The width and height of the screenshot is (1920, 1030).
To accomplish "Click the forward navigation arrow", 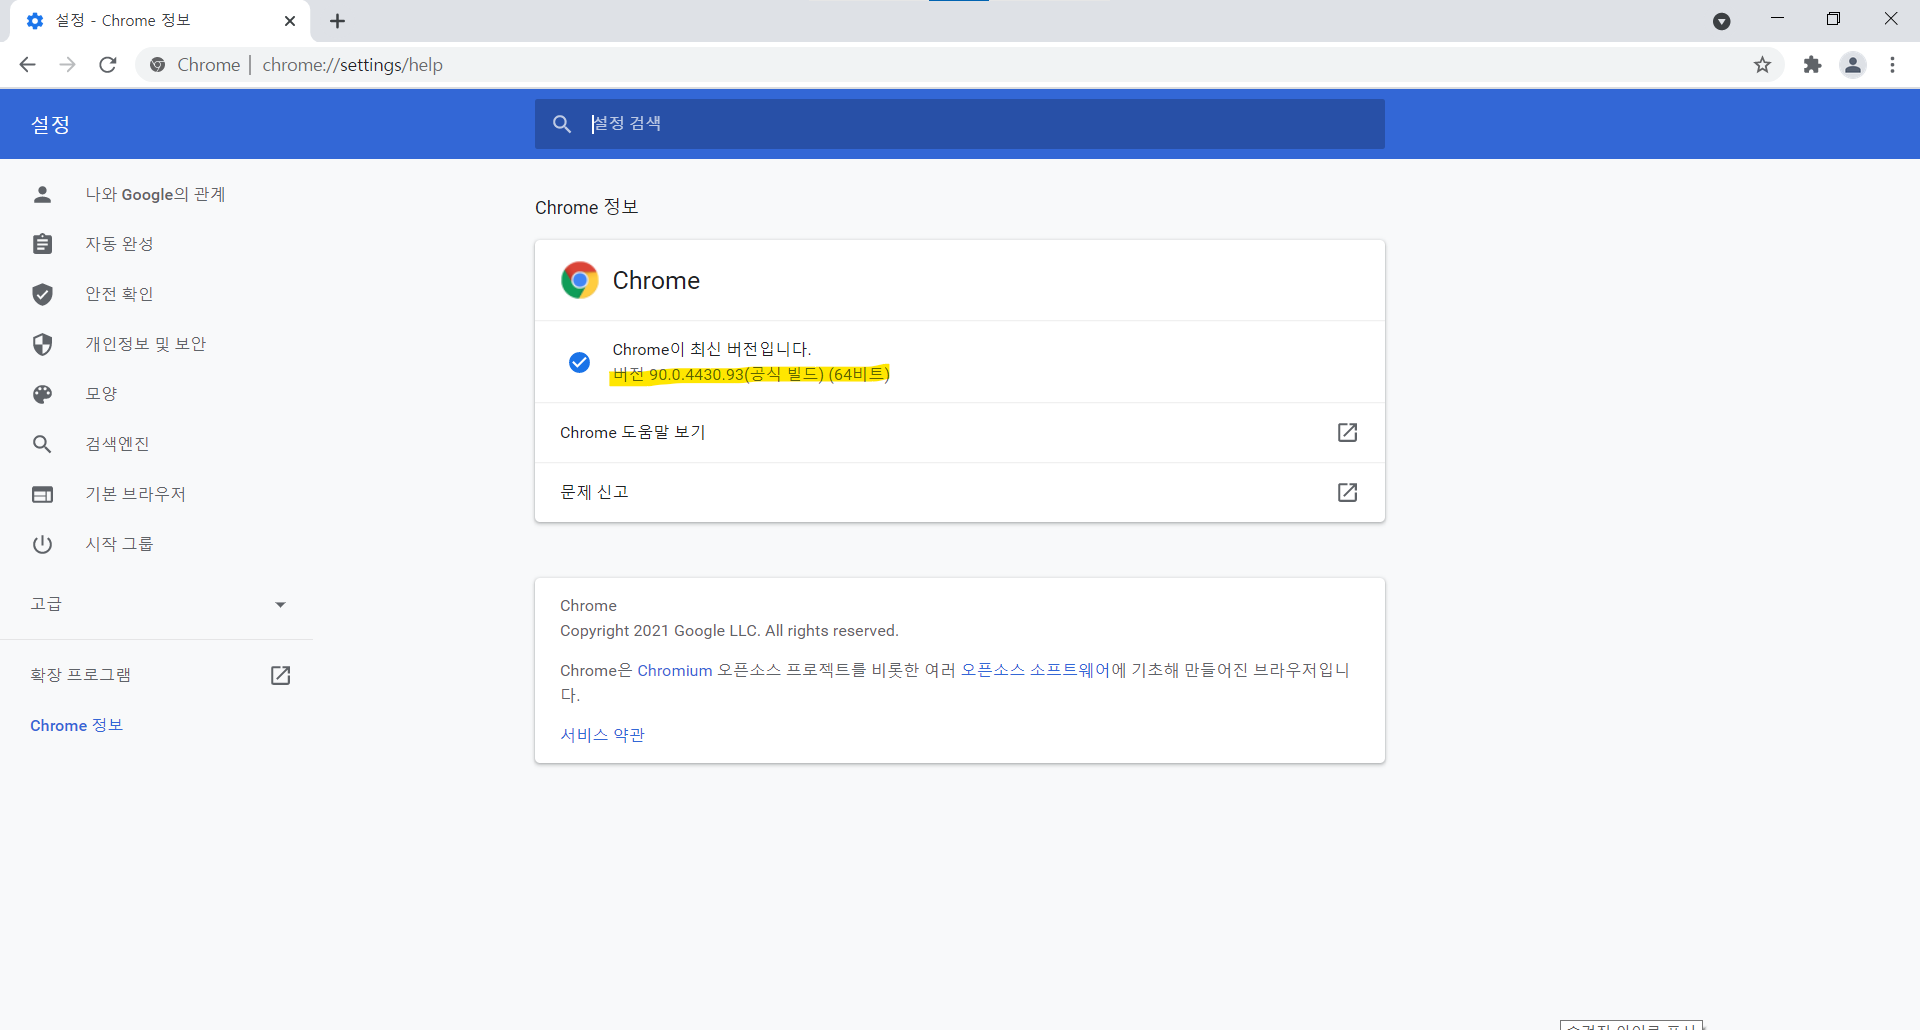I will coord(67,65).
